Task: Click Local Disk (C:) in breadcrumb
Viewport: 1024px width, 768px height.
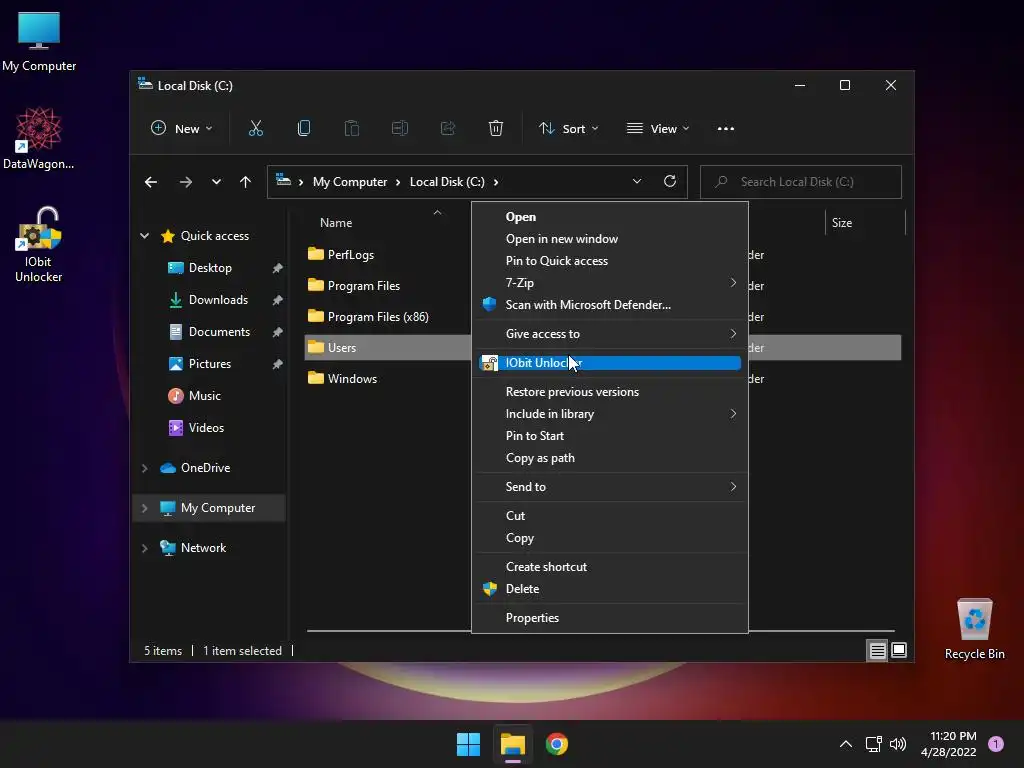Action: 447,182
